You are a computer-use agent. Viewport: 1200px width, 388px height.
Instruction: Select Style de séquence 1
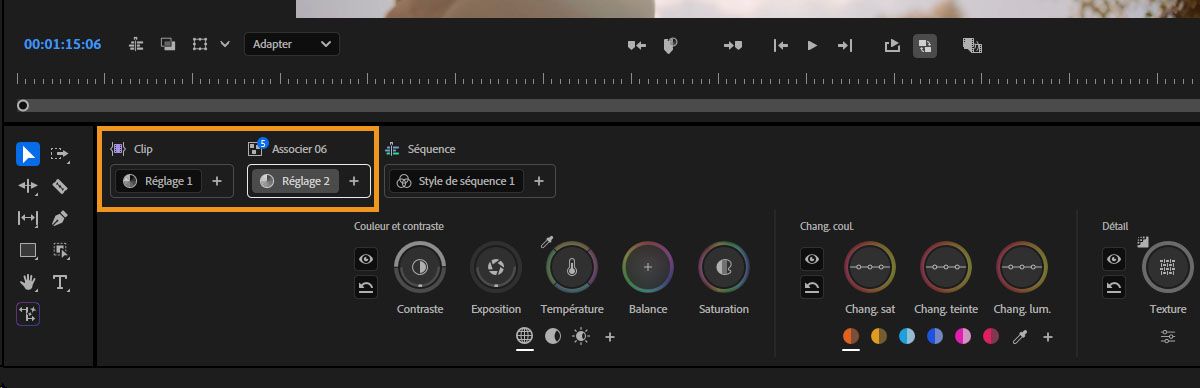coord(456,181)
